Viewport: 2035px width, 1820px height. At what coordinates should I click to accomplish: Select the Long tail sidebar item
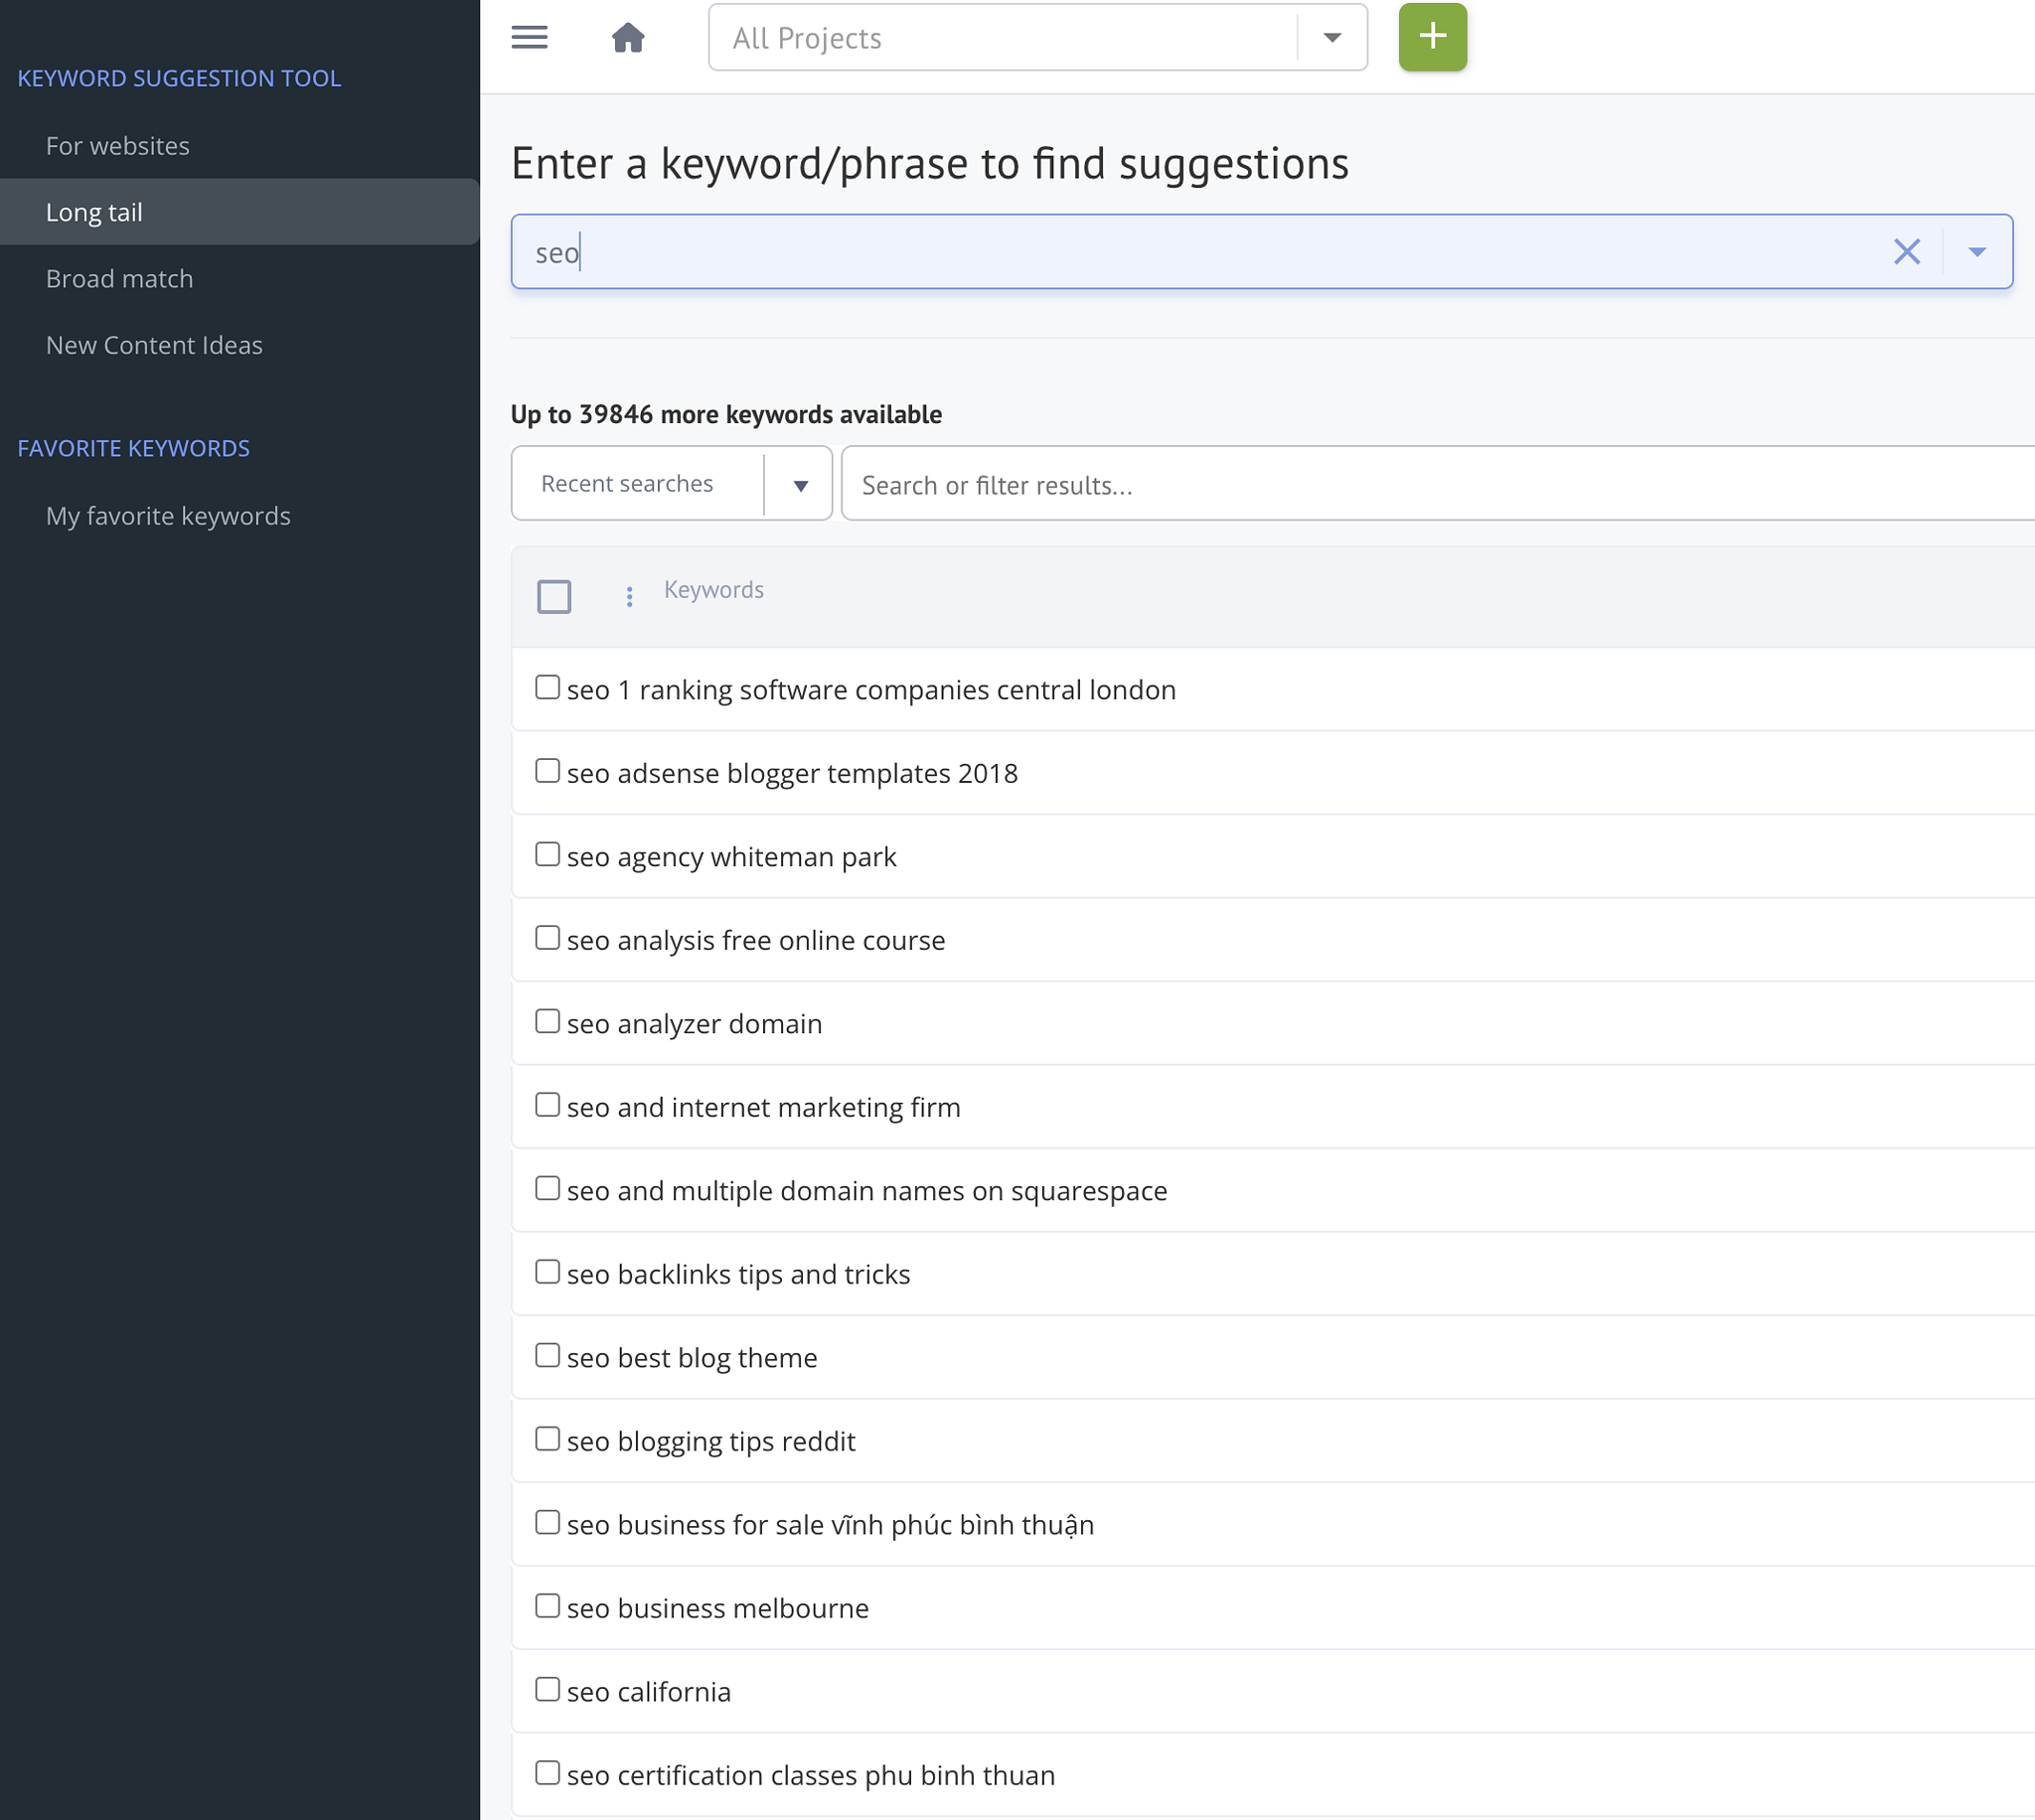click(94, 212)
